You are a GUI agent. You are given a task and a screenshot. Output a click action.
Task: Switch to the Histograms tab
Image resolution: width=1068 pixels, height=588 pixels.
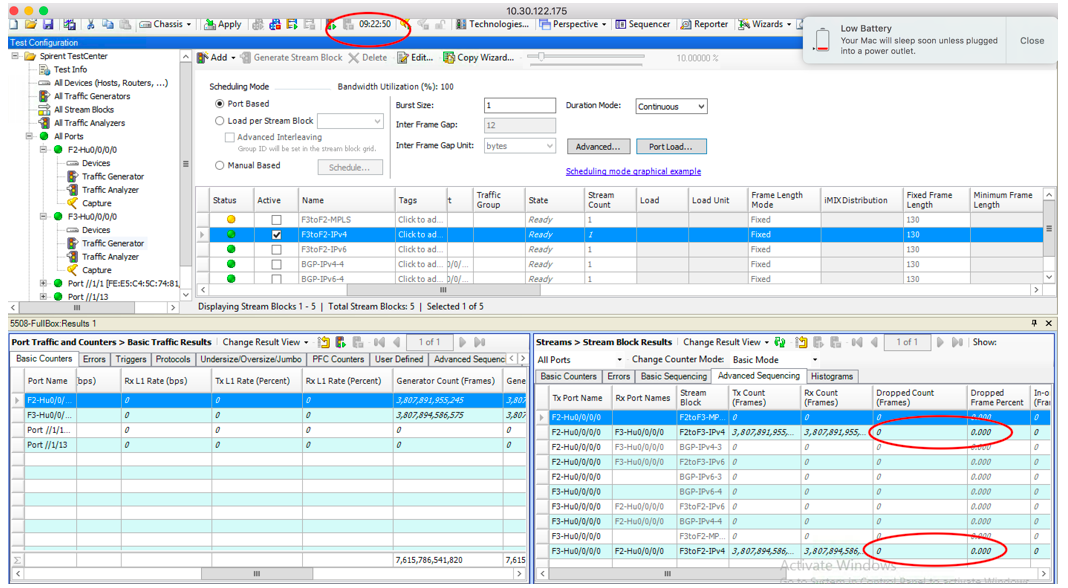832,376
